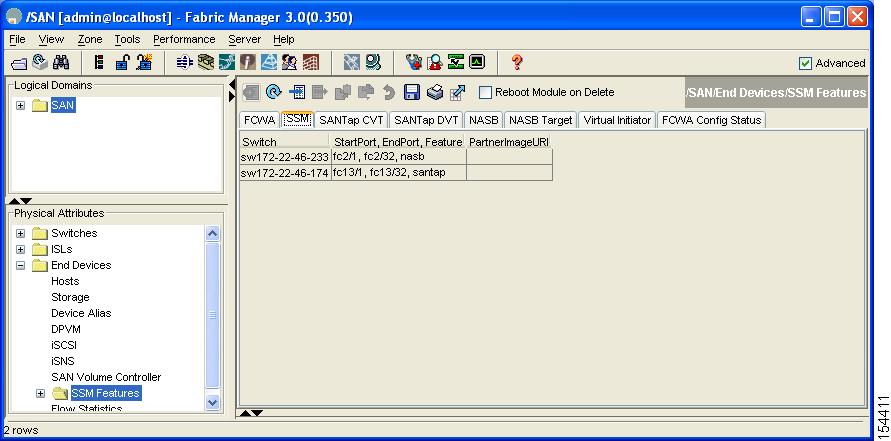Click the printer icon in table toolbar
Screen dimensions: 891x441
[435, 92]
